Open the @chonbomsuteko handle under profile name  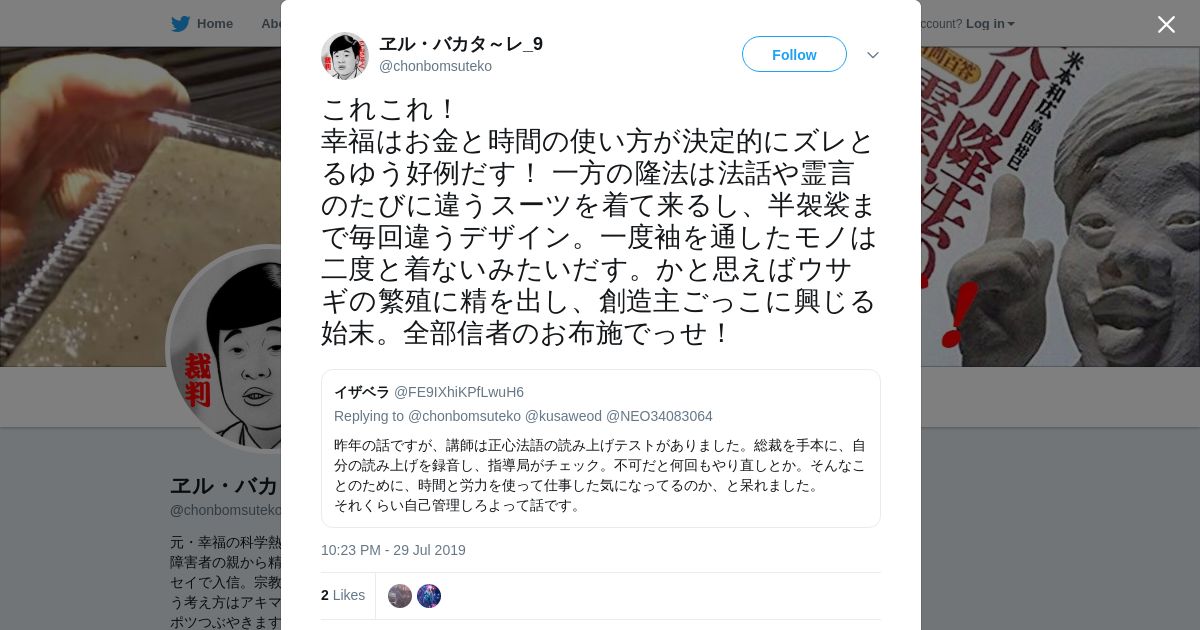click(x=226, y=510)
